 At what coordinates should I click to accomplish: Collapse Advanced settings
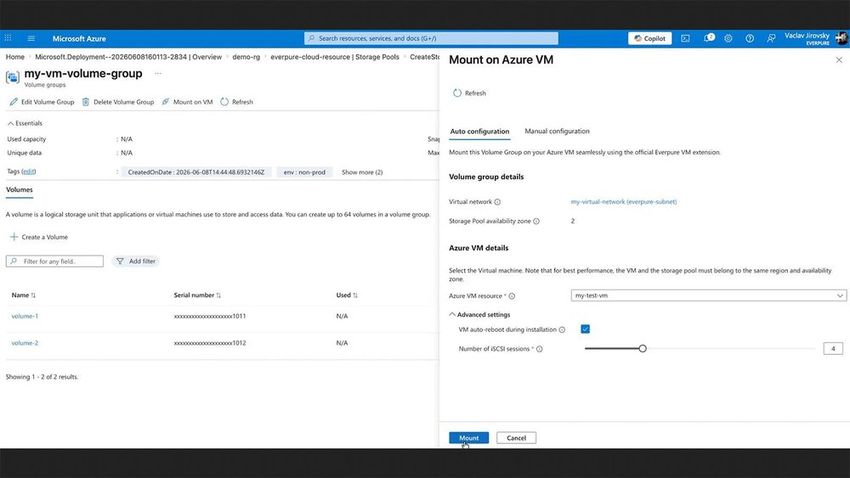point(480,314)
